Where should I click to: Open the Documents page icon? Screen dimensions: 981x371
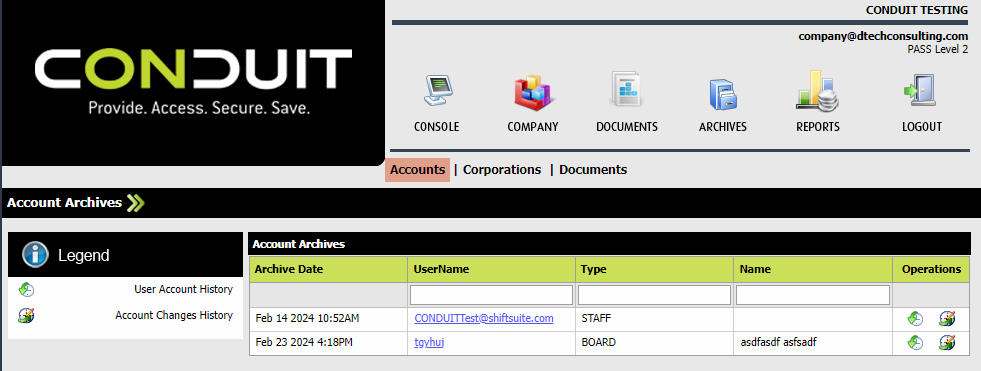pos(626,89)
